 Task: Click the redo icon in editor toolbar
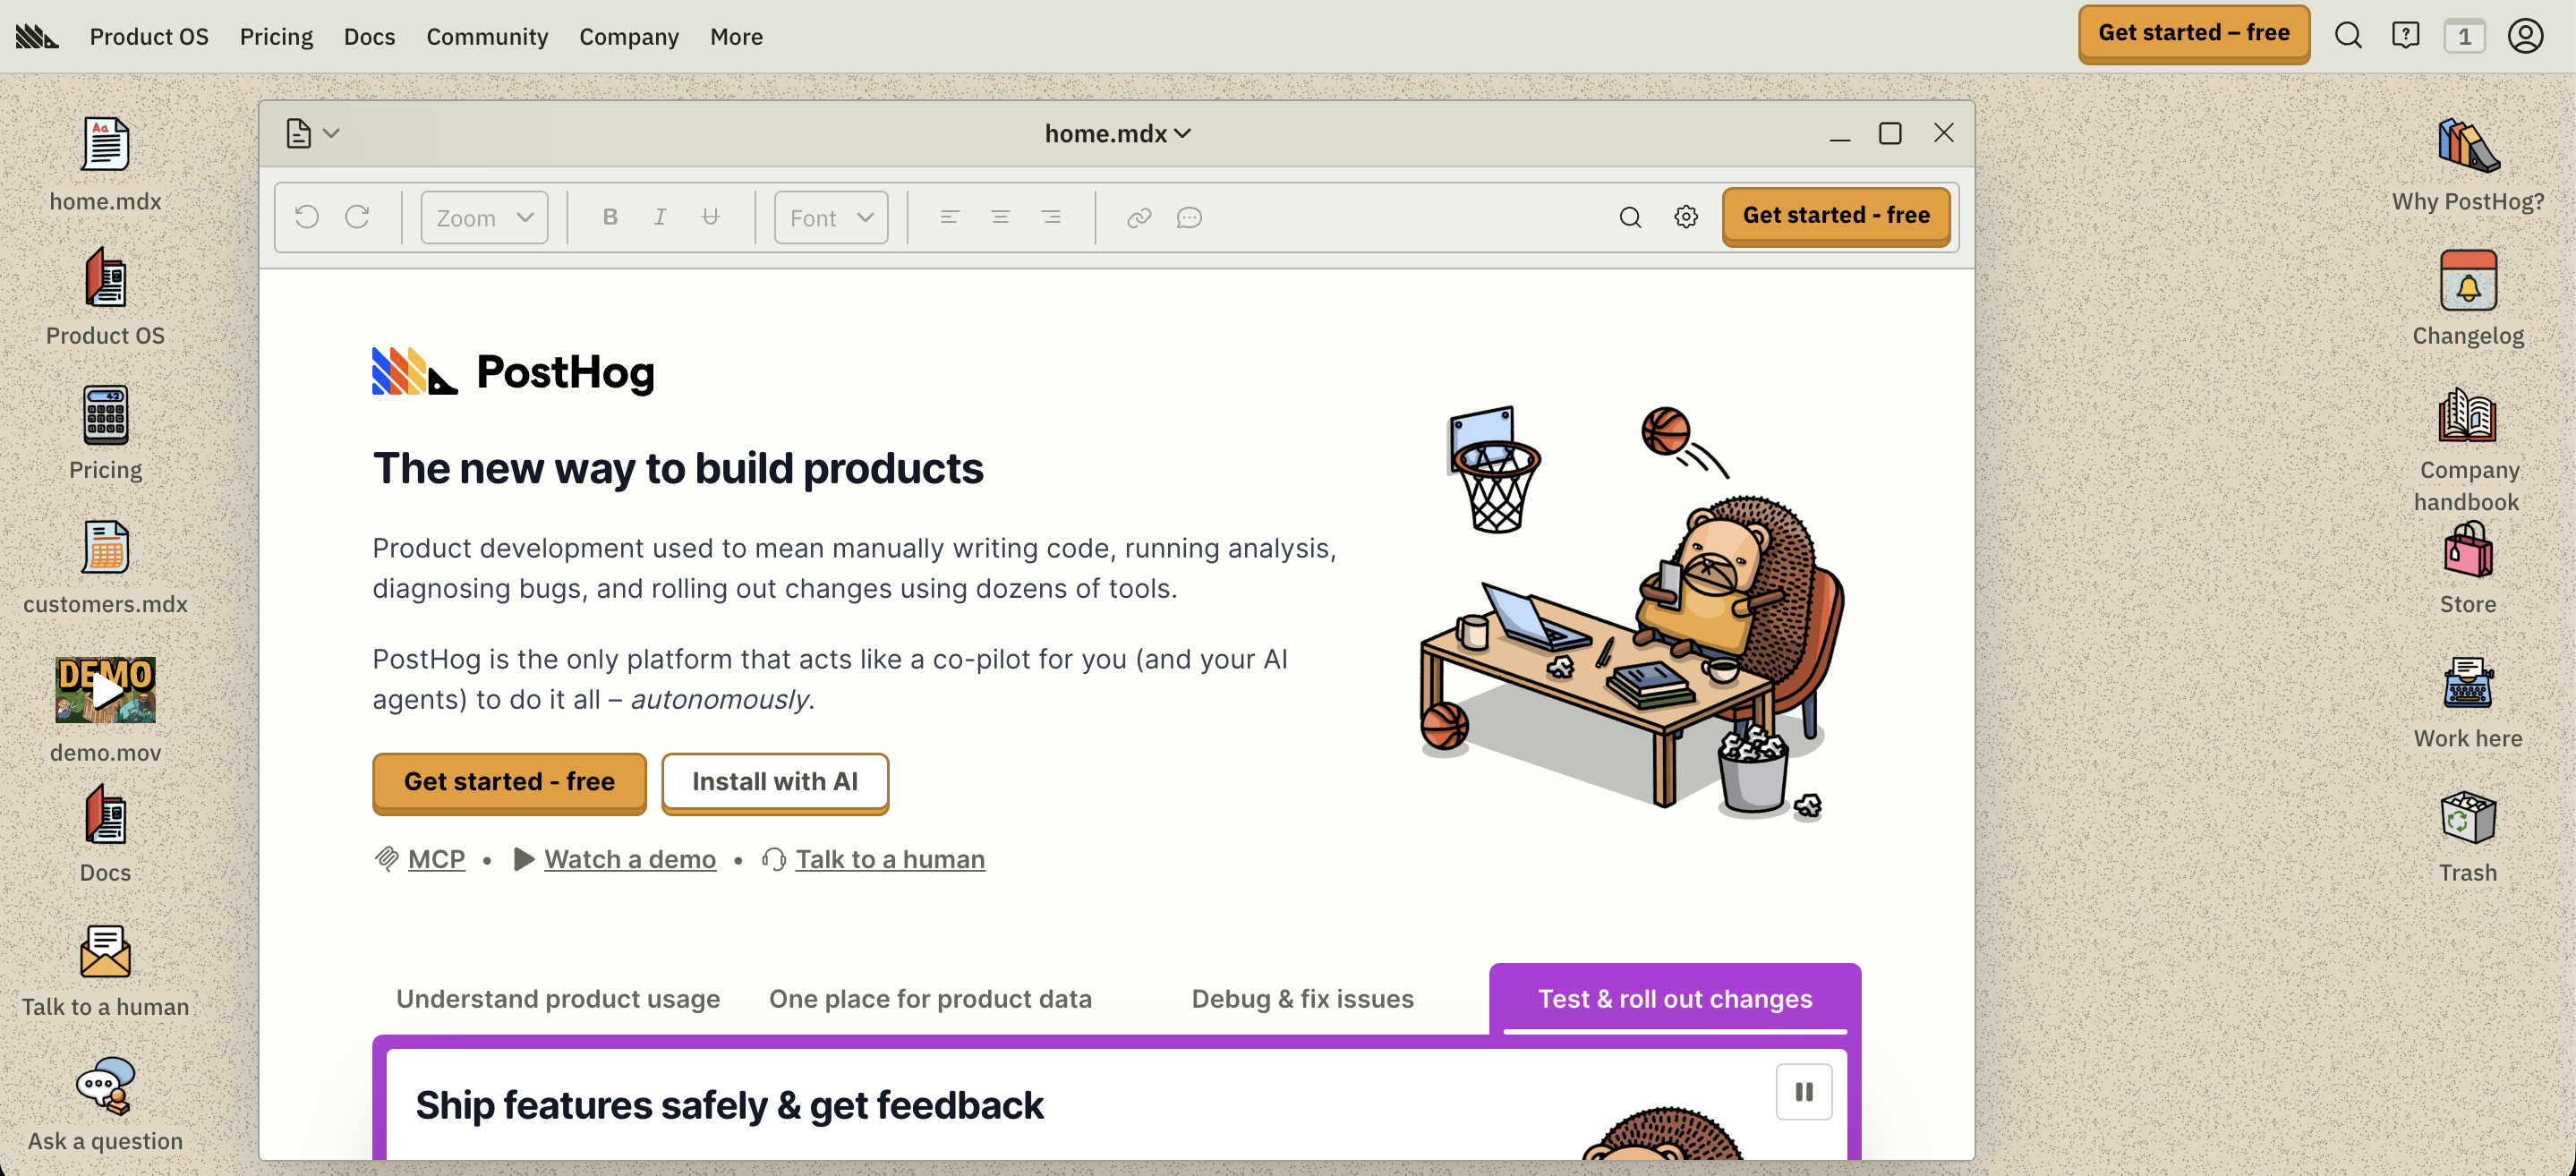357,217
